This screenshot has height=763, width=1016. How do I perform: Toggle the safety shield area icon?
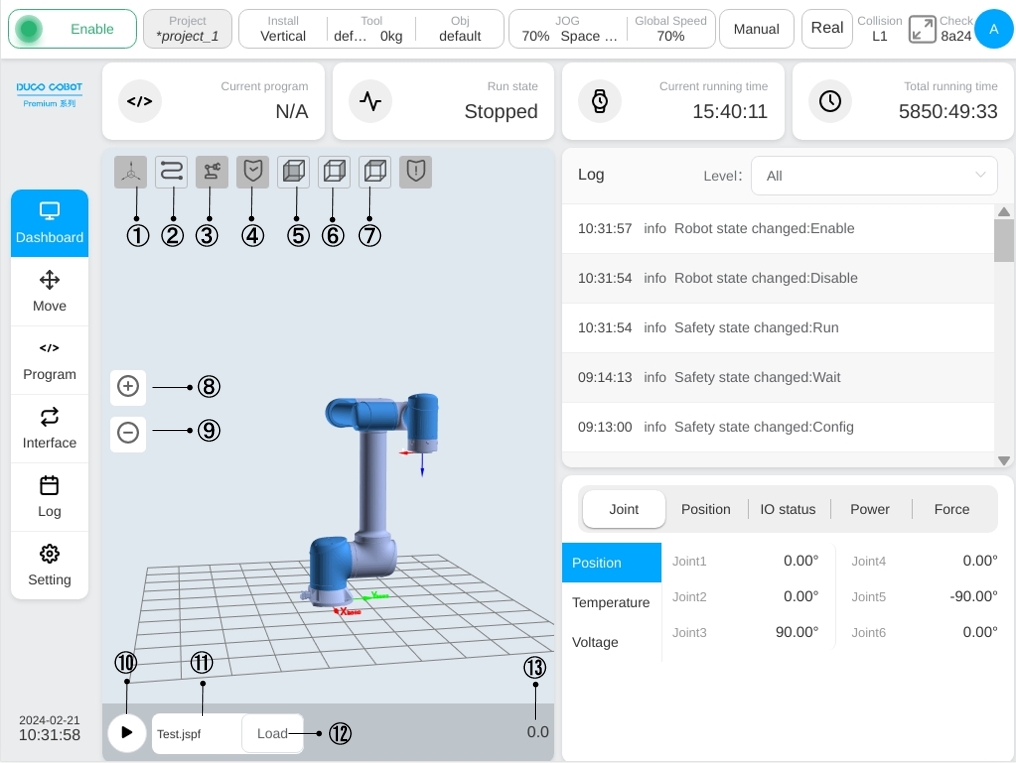[x=253, y=172]
